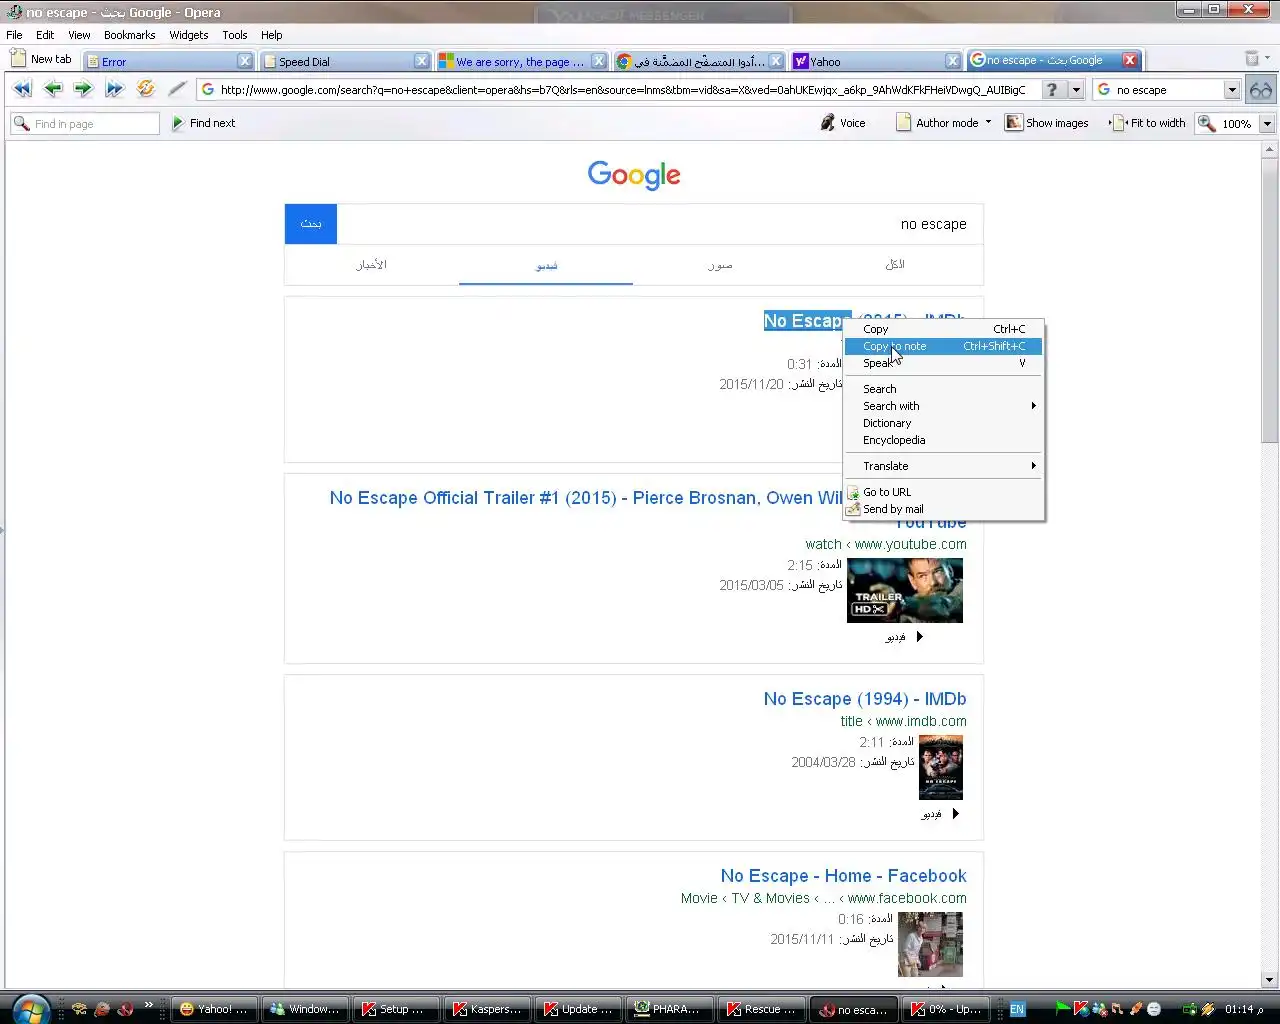Screen dimensions: 1280x1024
Task: Open 'No Escape (1994) - IMDb' link
Action: tap(865, 699)
